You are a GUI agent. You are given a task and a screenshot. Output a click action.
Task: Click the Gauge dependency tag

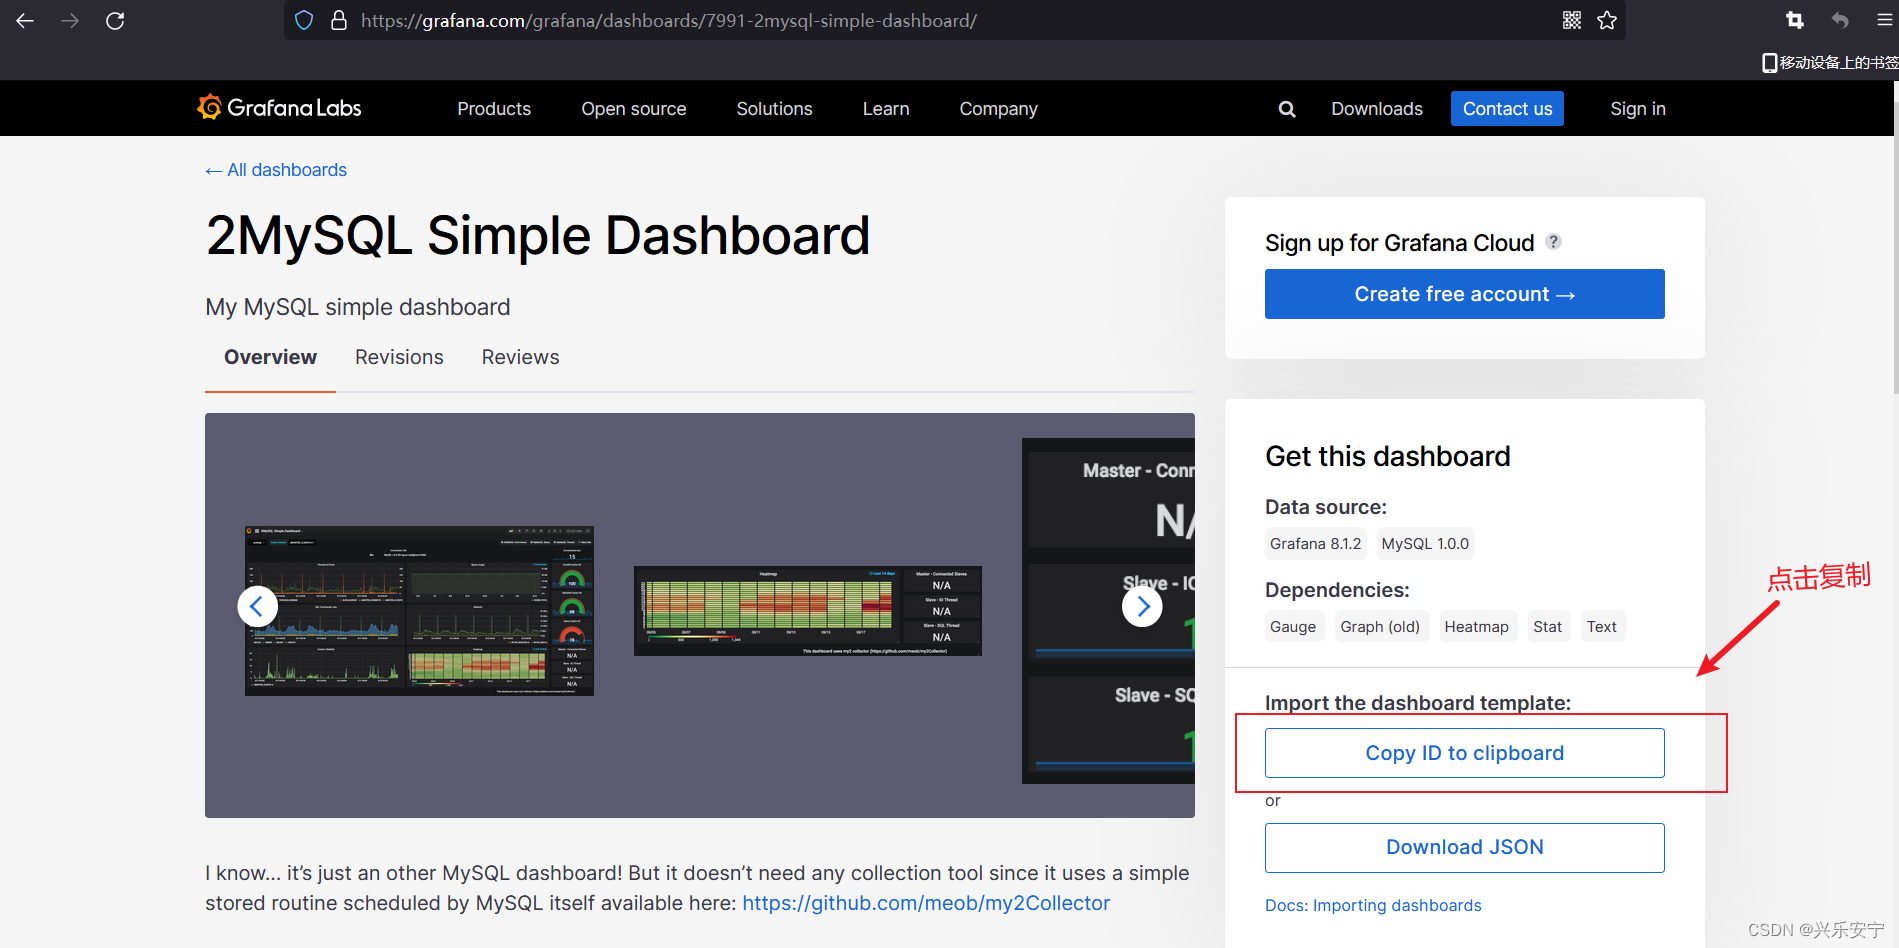pos(1293,627)
